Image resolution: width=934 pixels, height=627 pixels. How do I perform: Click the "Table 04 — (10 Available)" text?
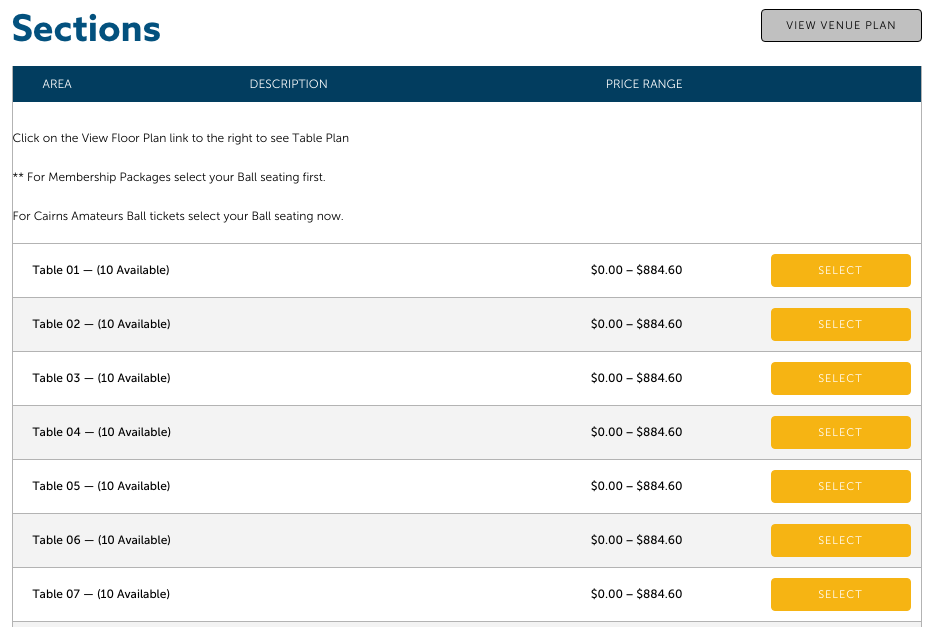101,432
